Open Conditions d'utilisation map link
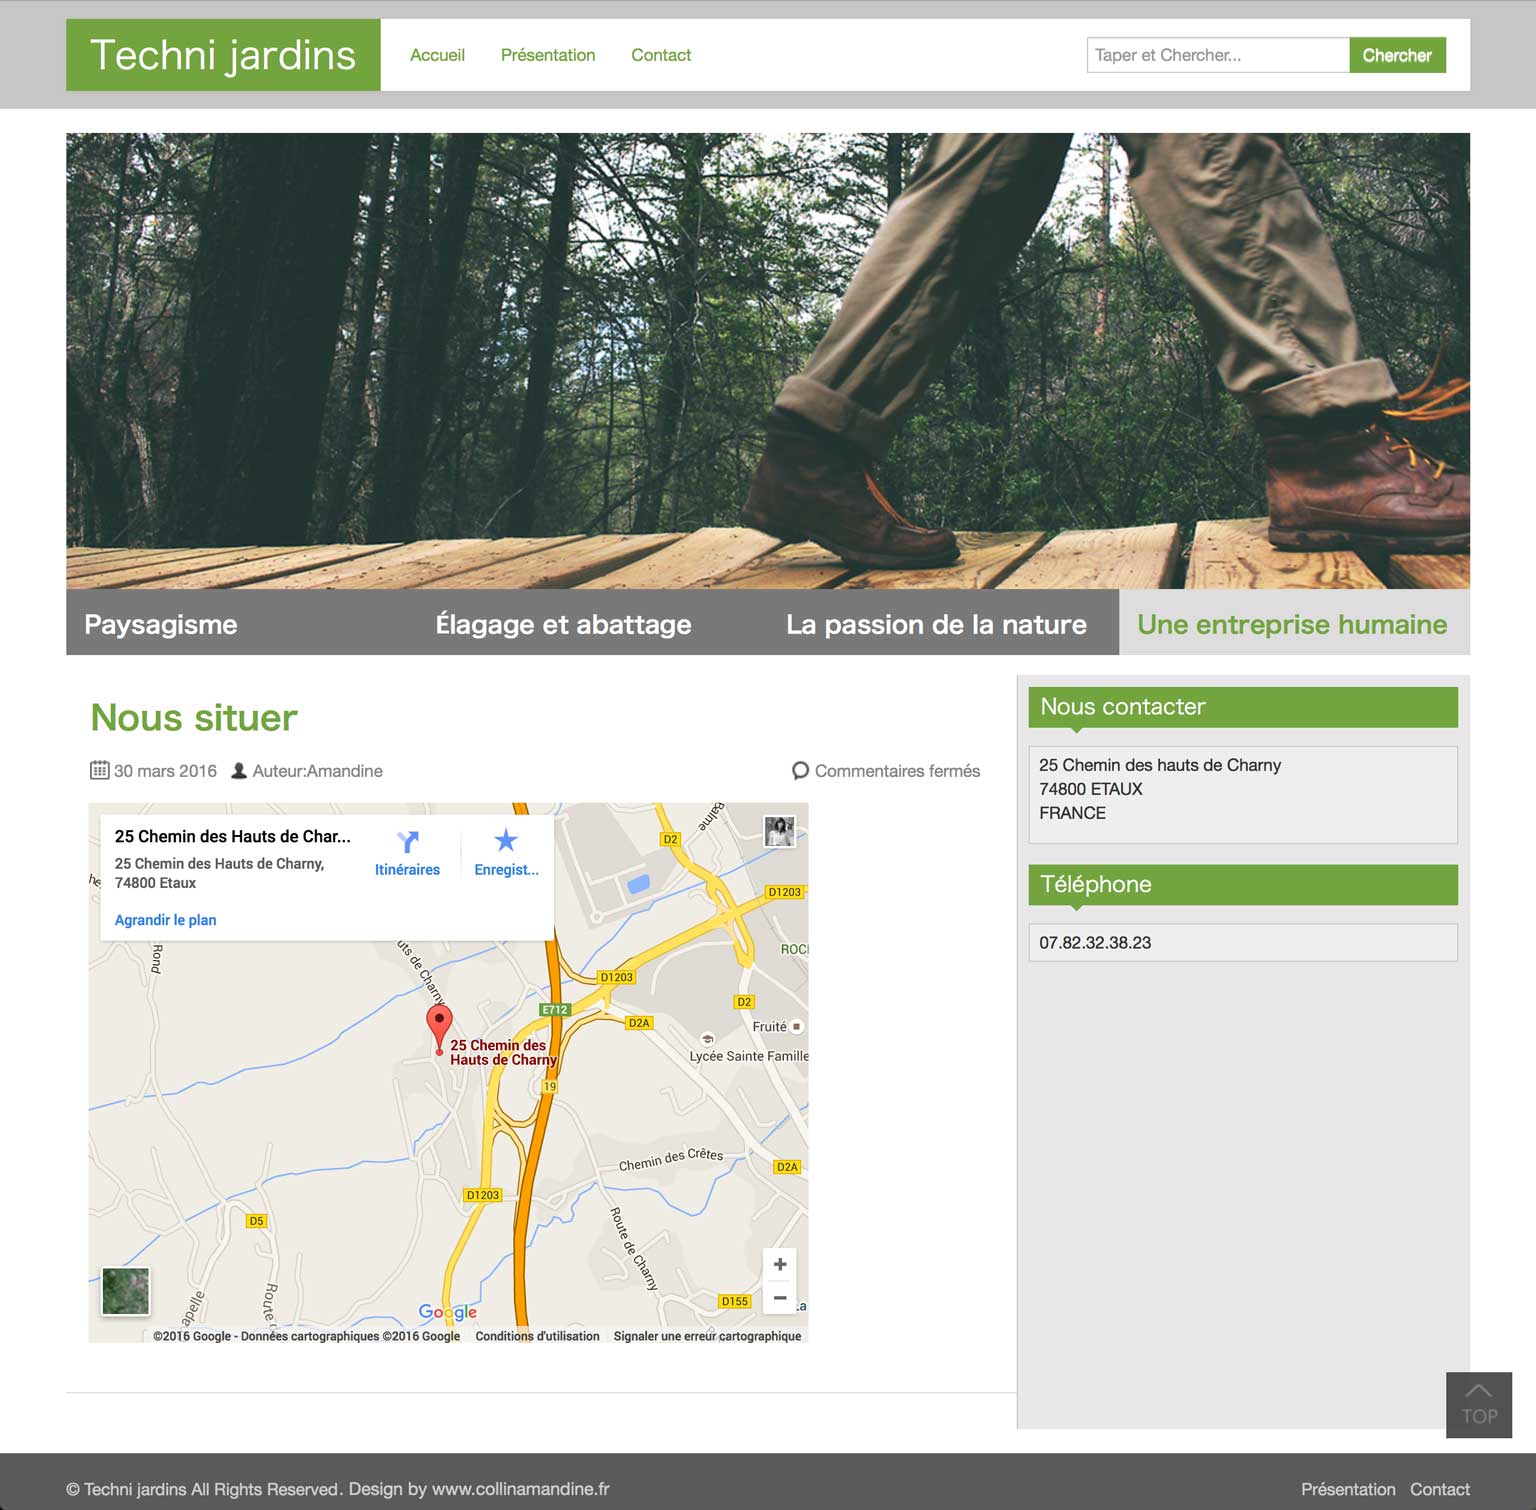The width and height of the screenshot is (1536, 1510). (537, 1336)
